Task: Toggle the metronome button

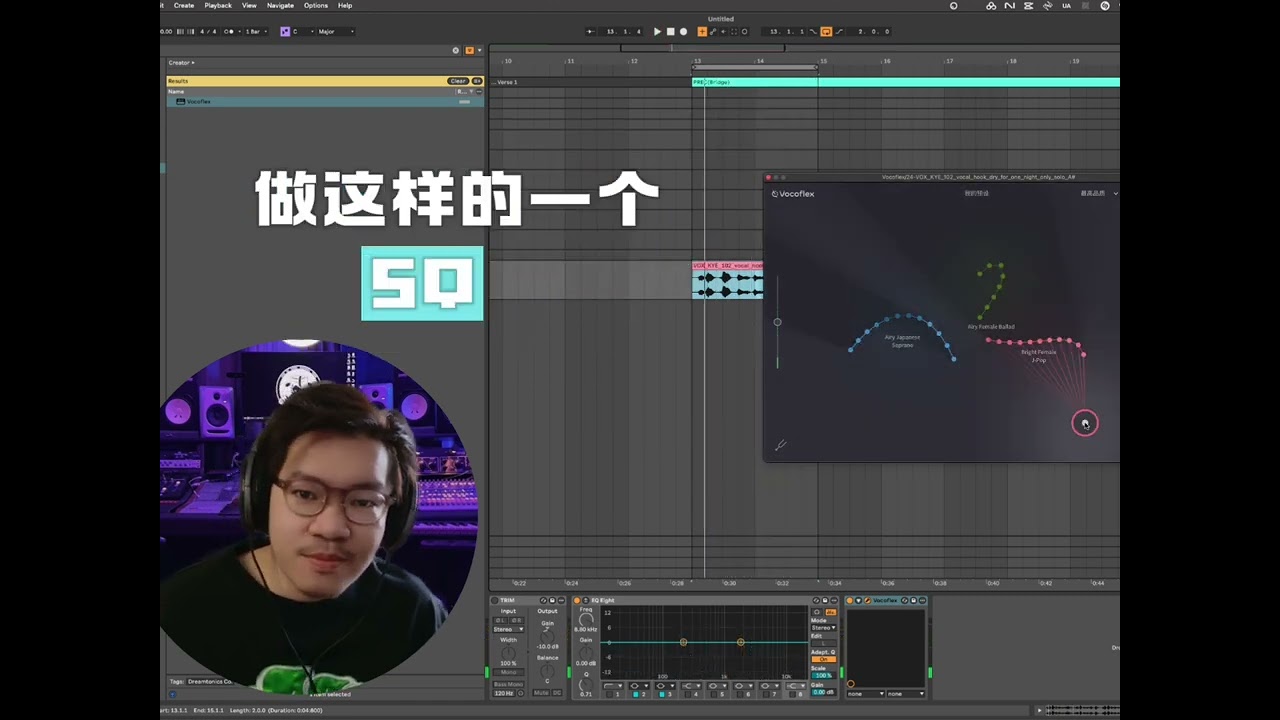Action: click(229, 31)
